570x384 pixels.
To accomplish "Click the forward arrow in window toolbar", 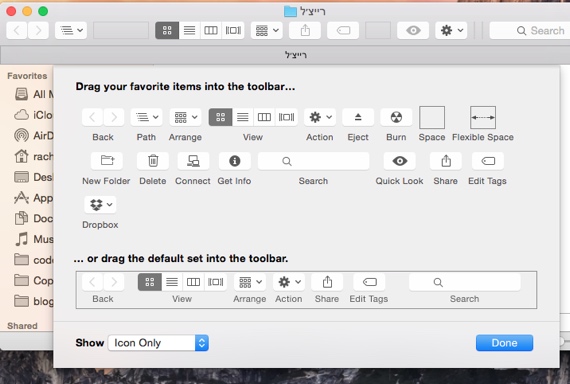I will pos(38,30).
